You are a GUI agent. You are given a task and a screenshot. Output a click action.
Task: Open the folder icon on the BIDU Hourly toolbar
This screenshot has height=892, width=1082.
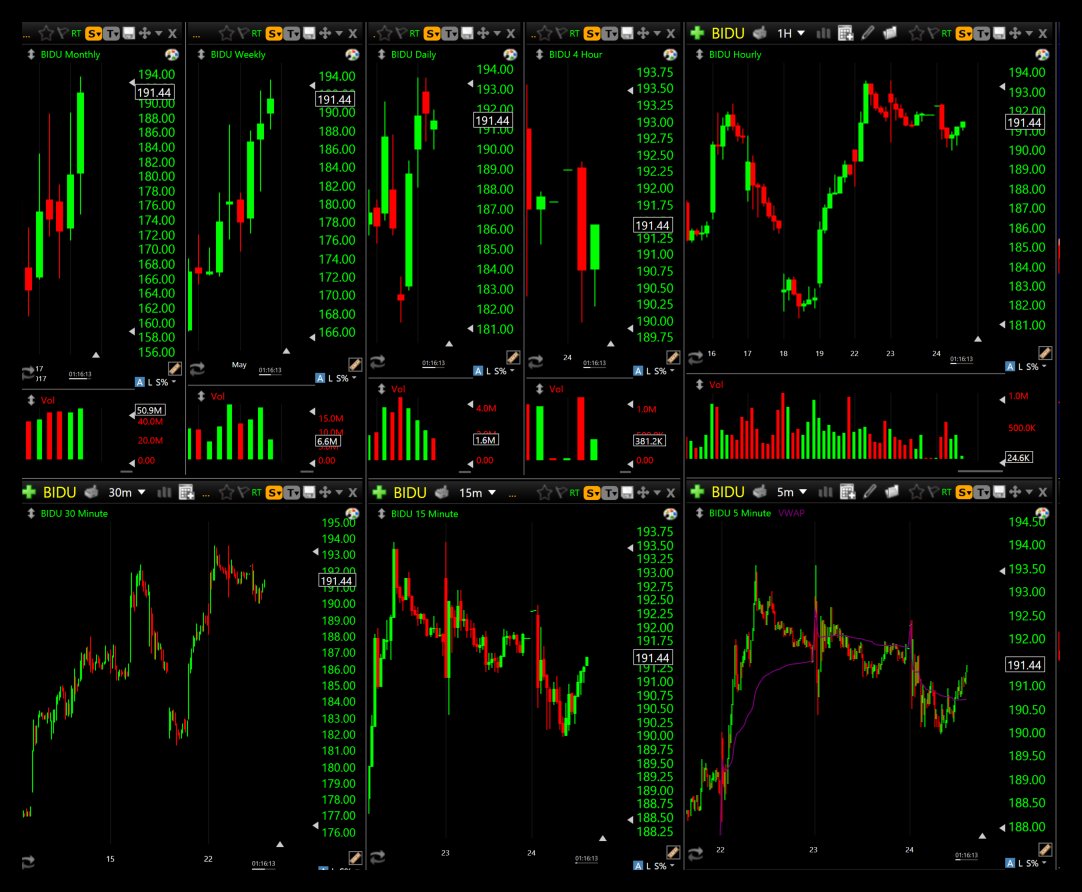pyautogui.click(x=890, y=32)
